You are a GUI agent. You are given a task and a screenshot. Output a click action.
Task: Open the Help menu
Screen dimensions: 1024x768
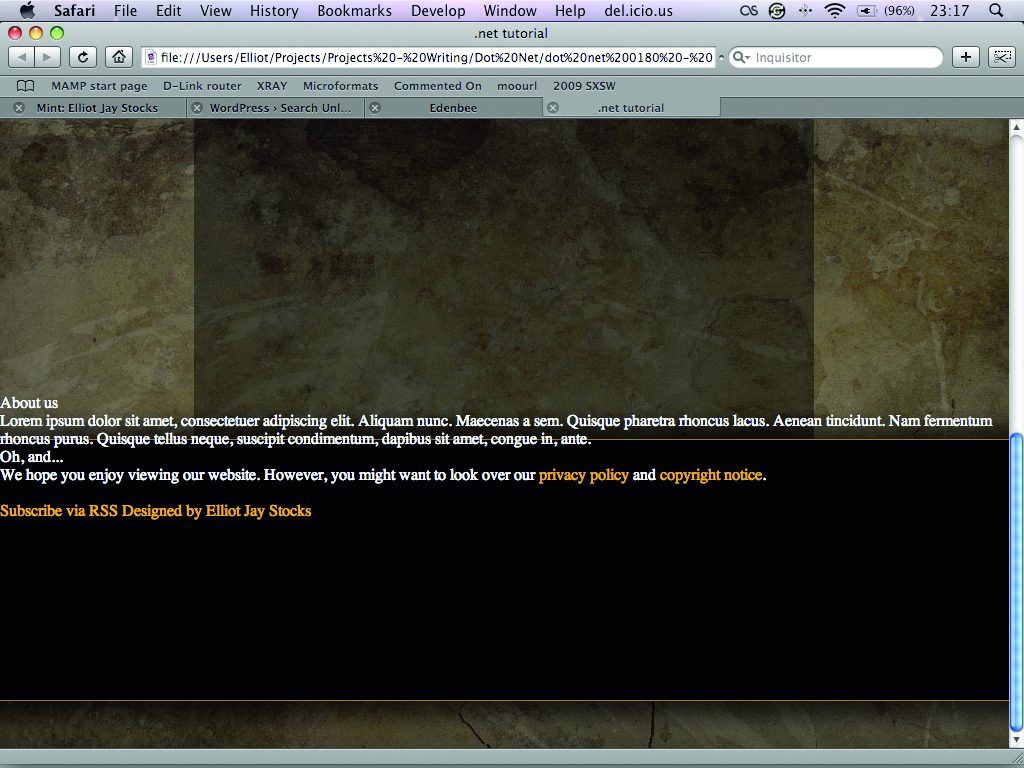(x=570, y=10)
